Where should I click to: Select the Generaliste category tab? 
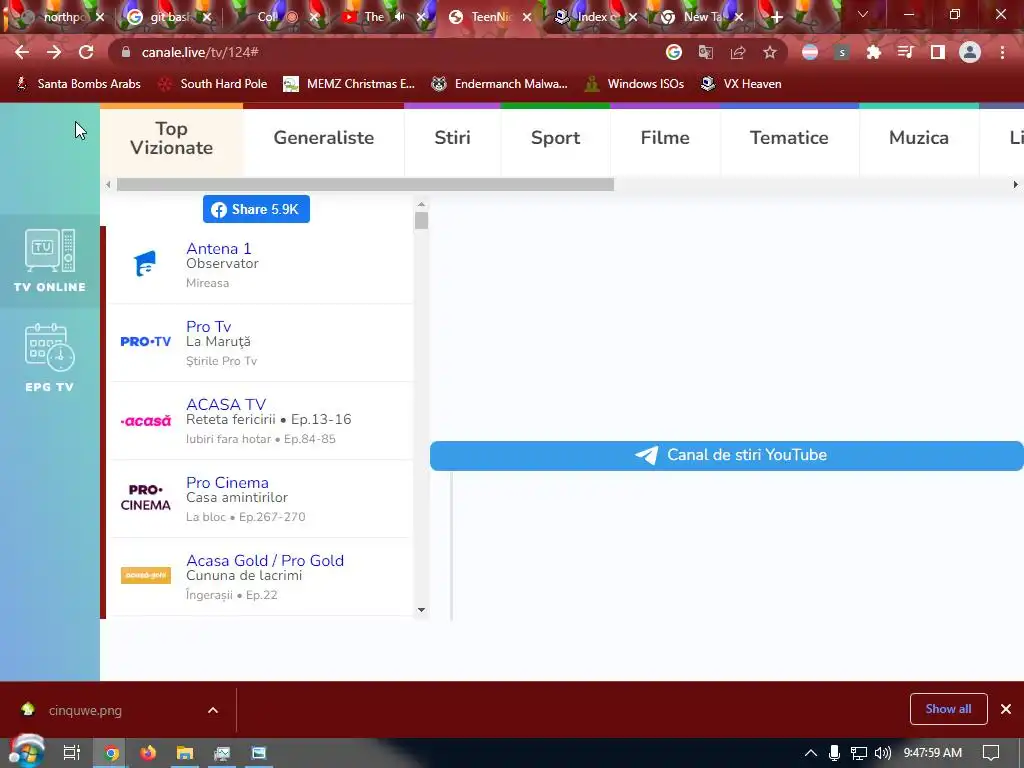click(324, 138)
